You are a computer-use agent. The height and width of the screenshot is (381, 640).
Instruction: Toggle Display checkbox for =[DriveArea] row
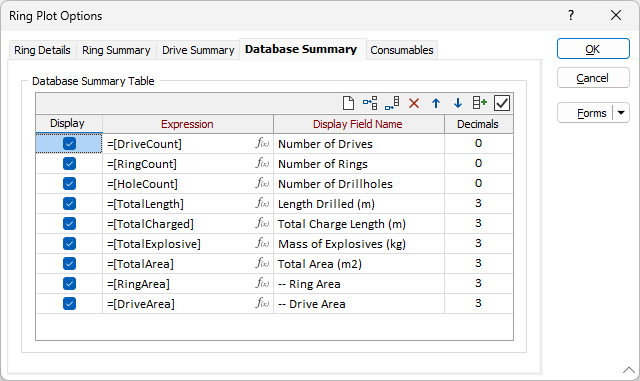tap(69, 303)
